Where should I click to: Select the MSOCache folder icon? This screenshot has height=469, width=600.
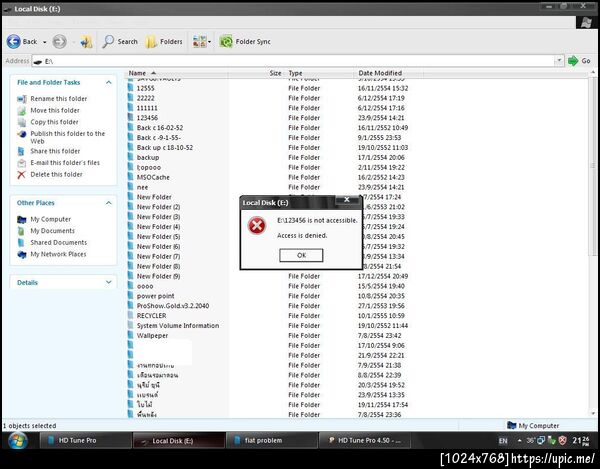pyautogui.click(x=130, y=177)
